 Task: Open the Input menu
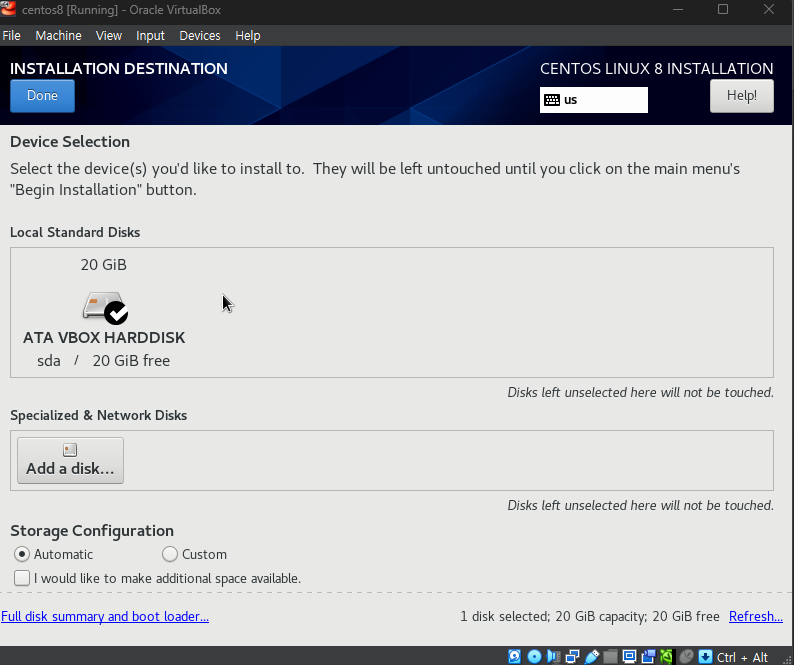pyautogui.click(x=150, y=36)
